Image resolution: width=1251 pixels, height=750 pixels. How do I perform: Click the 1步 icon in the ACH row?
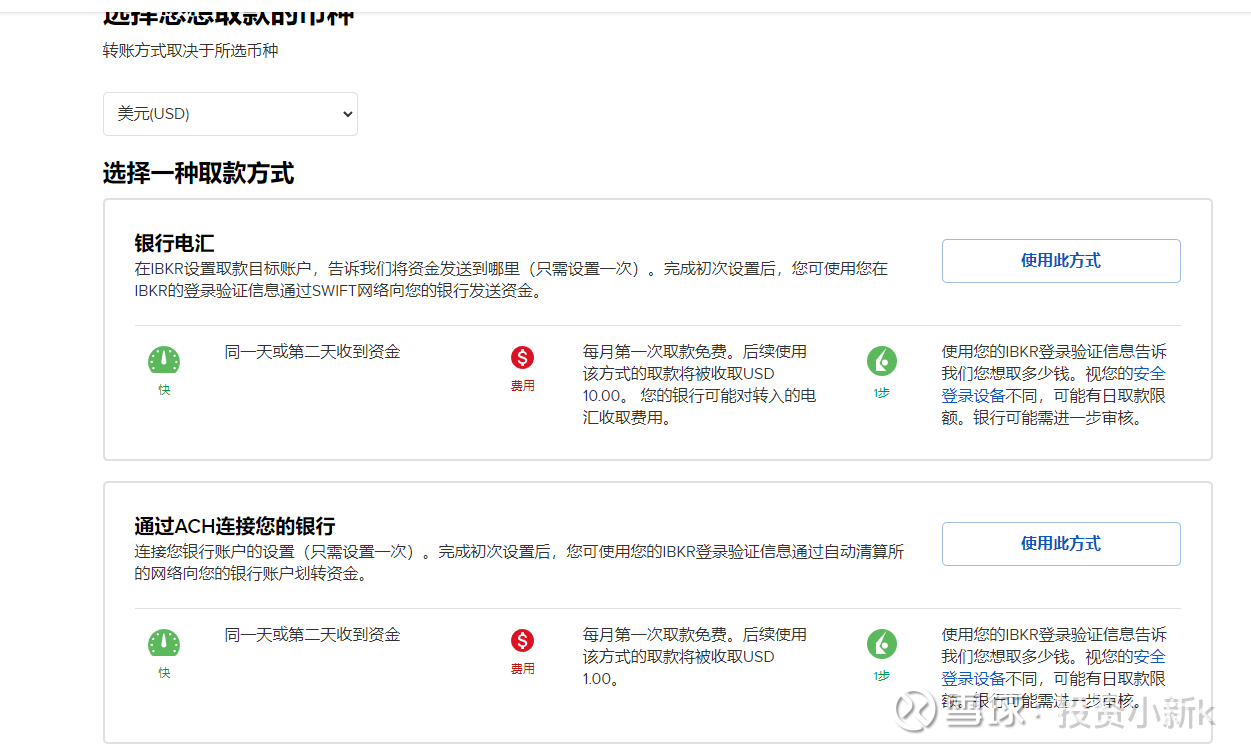882,643
